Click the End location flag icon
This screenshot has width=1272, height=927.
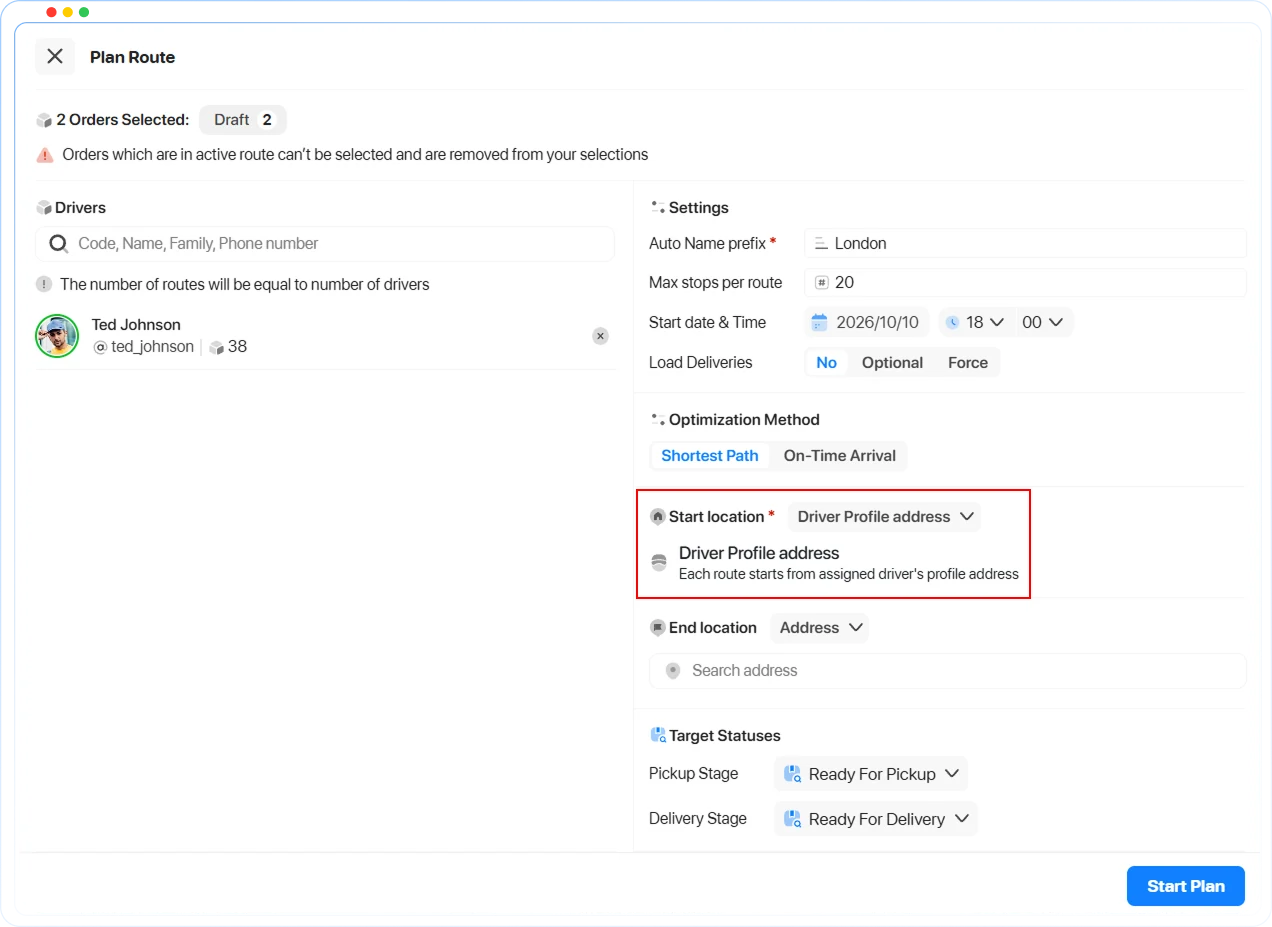[658, 628]
